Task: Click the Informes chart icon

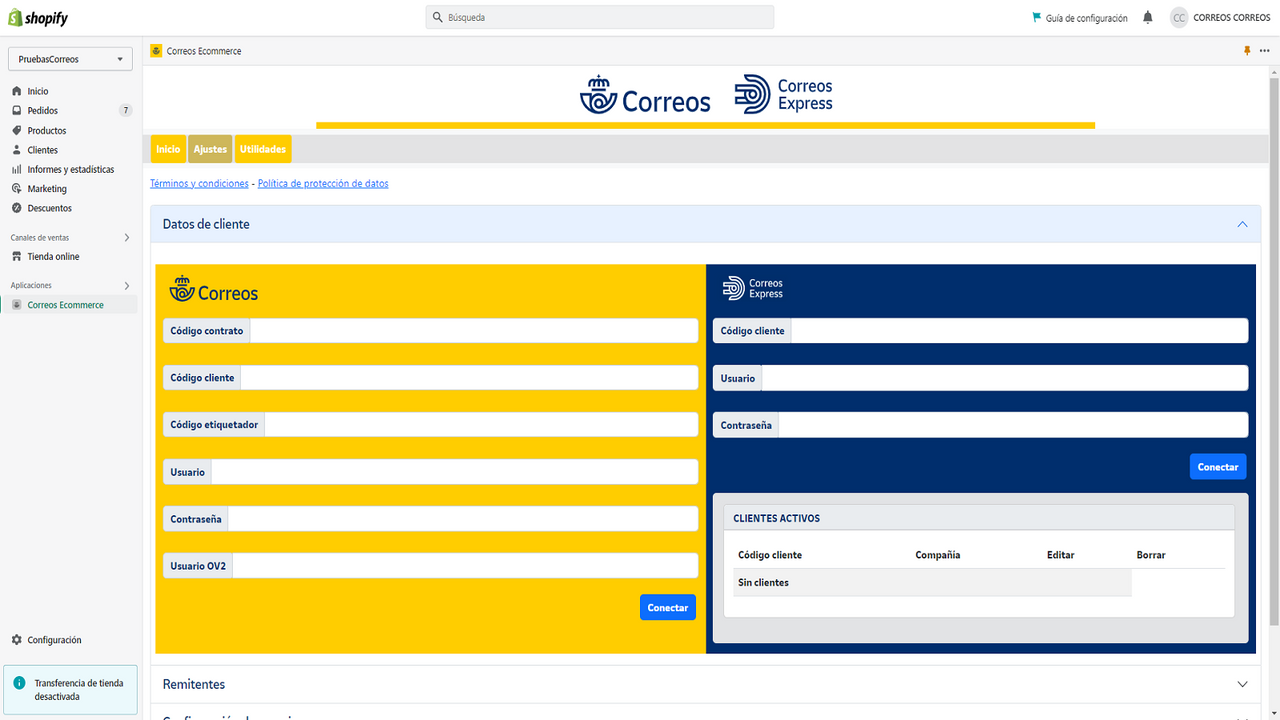Action: pyautogui.click(x=17, y=169)
